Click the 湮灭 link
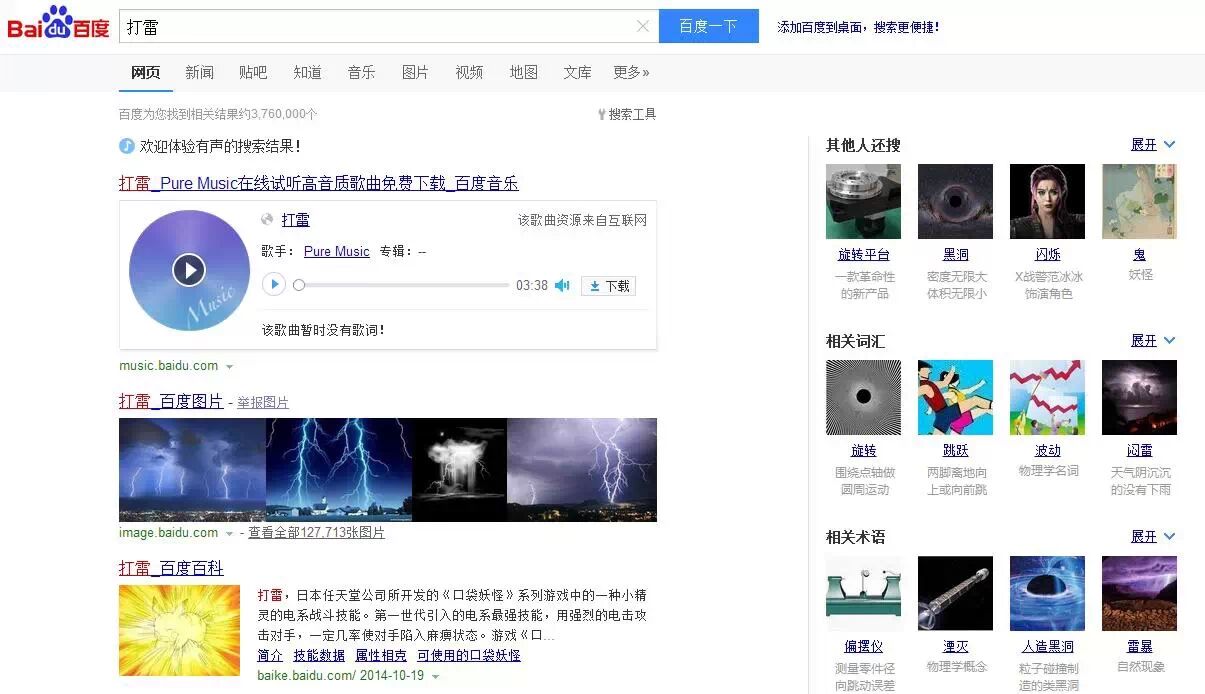 click(955, 647)
